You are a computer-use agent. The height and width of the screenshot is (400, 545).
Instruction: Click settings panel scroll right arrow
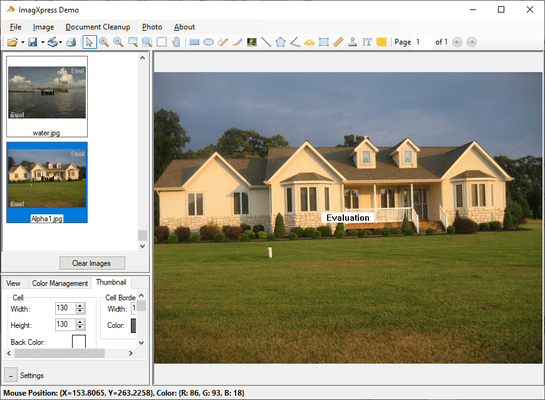point(131,353)
